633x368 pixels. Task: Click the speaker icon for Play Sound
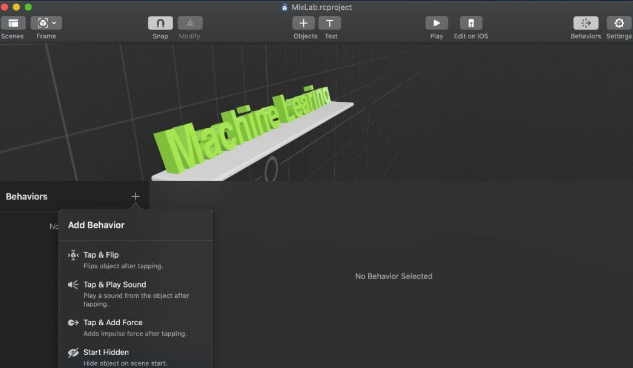[73, 284]
